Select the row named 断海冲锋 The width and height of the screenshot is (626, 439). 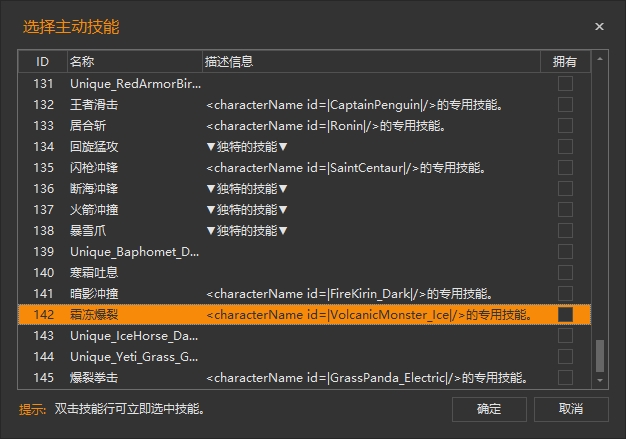(305, 189)
